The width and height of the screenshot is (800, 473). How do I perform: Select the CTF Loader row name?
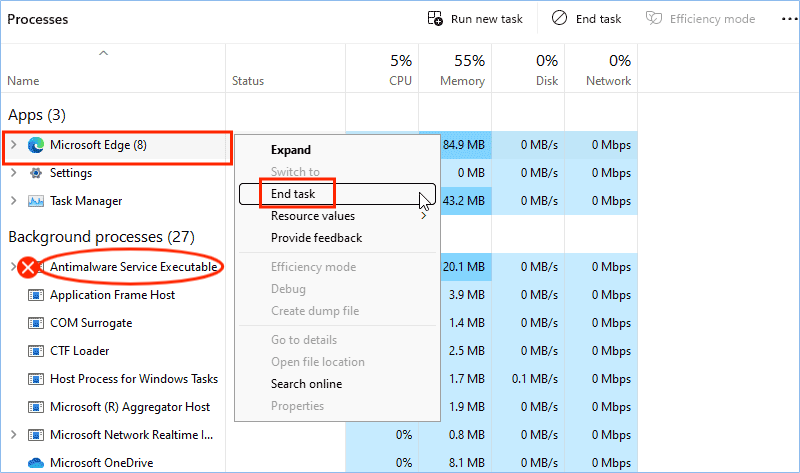(80, 351)
